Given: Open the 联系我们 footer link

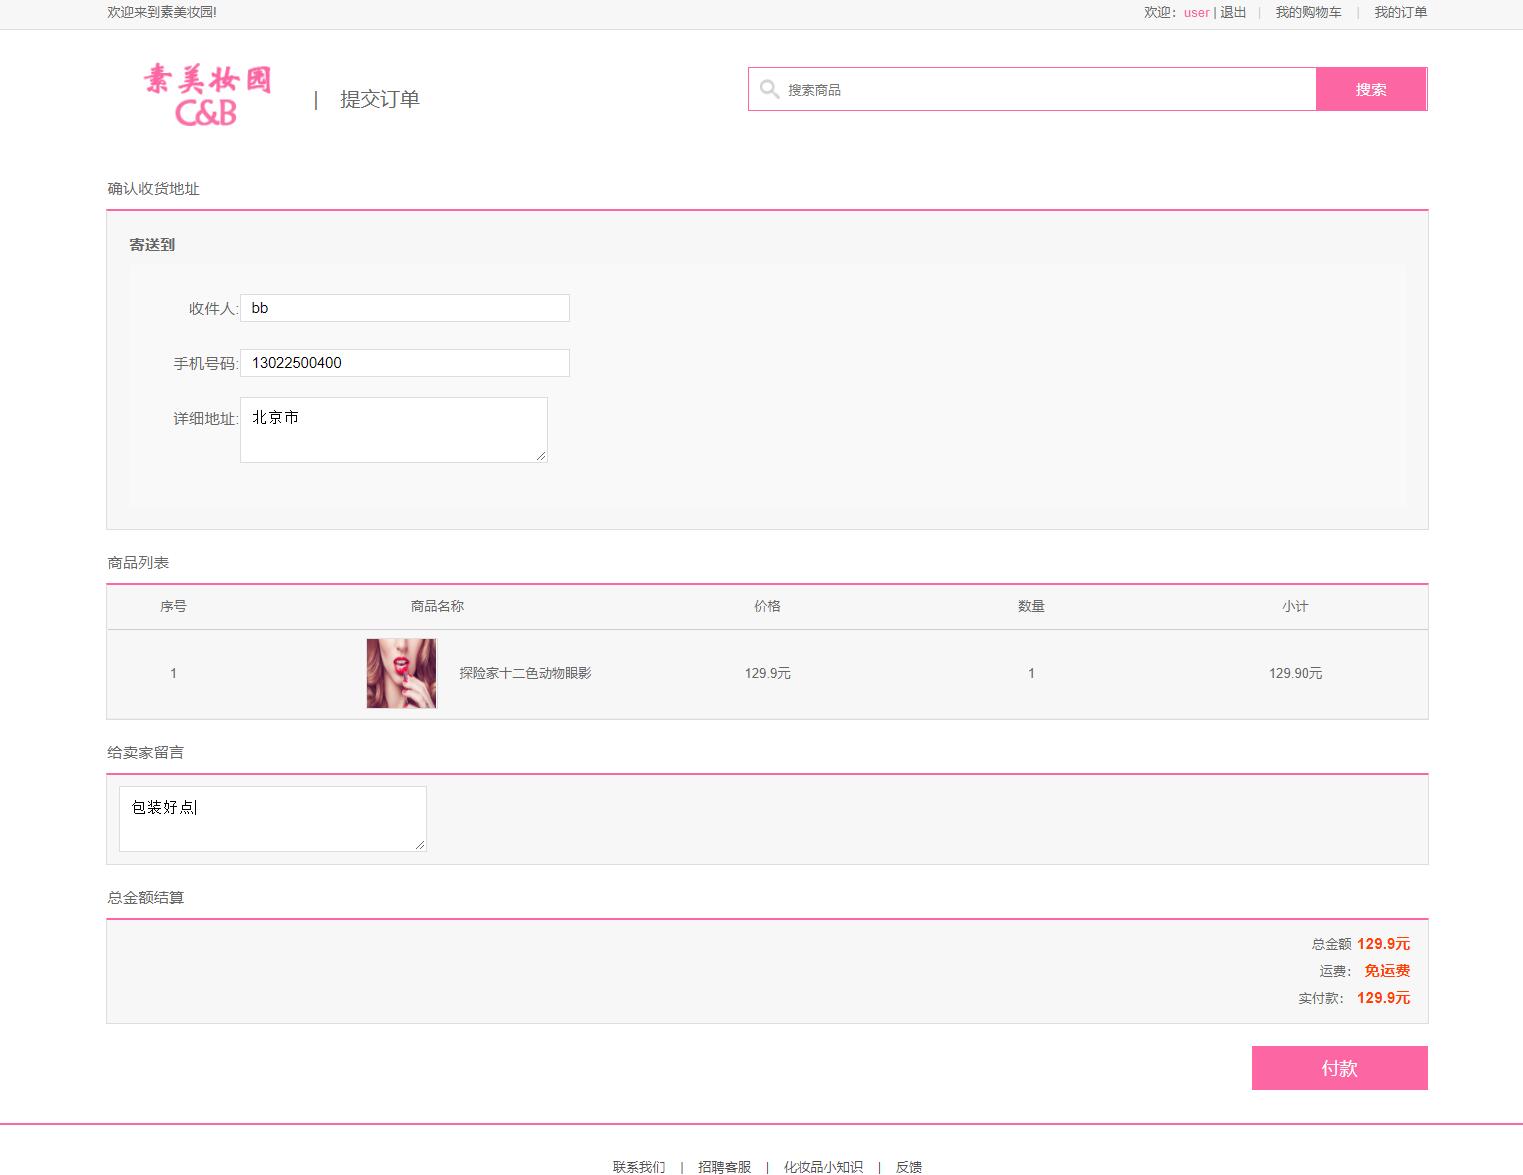Looking at the screenshot, I should point(639,1167).
